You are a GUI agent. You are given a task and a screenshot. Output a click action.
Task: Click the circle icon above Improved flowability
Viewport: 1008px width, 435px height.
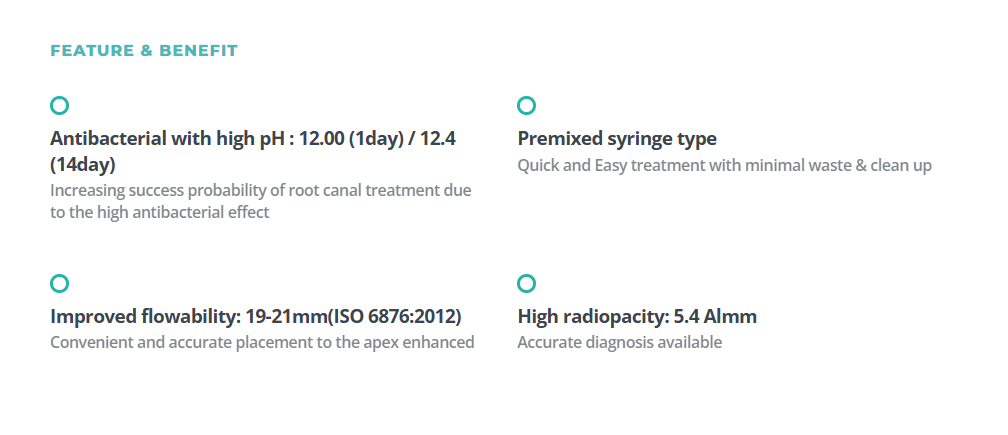pyautogui.click(x=59, y=283)
